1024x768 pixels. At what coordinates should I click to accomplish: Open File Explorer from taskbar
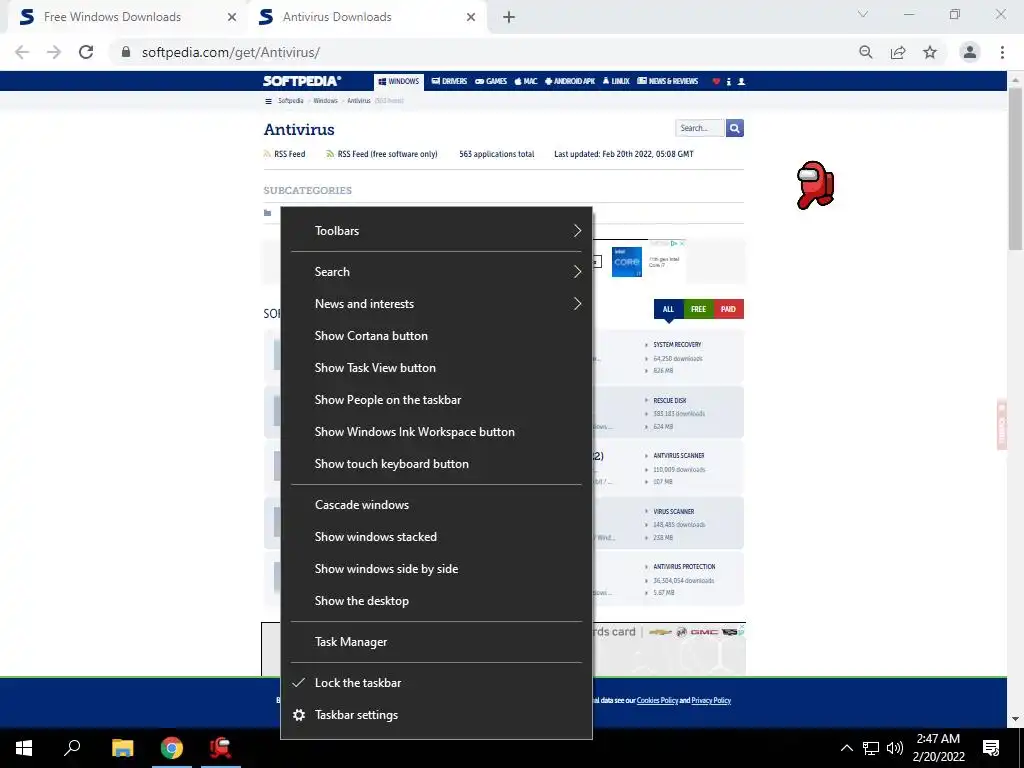123,748
